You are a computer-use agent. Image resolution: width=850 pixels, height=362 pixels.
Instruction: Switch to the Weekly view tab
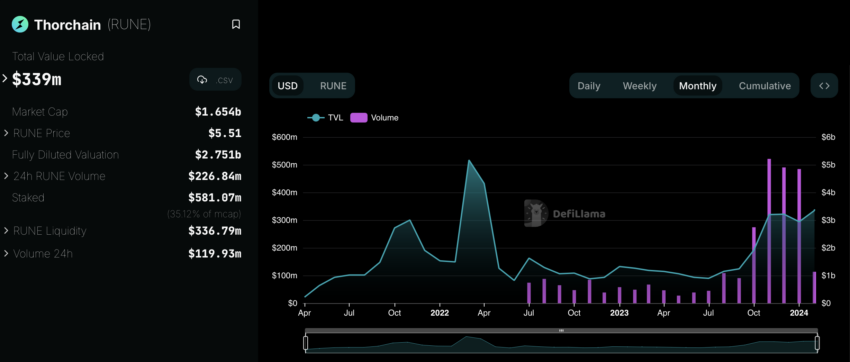coord(640,86)
